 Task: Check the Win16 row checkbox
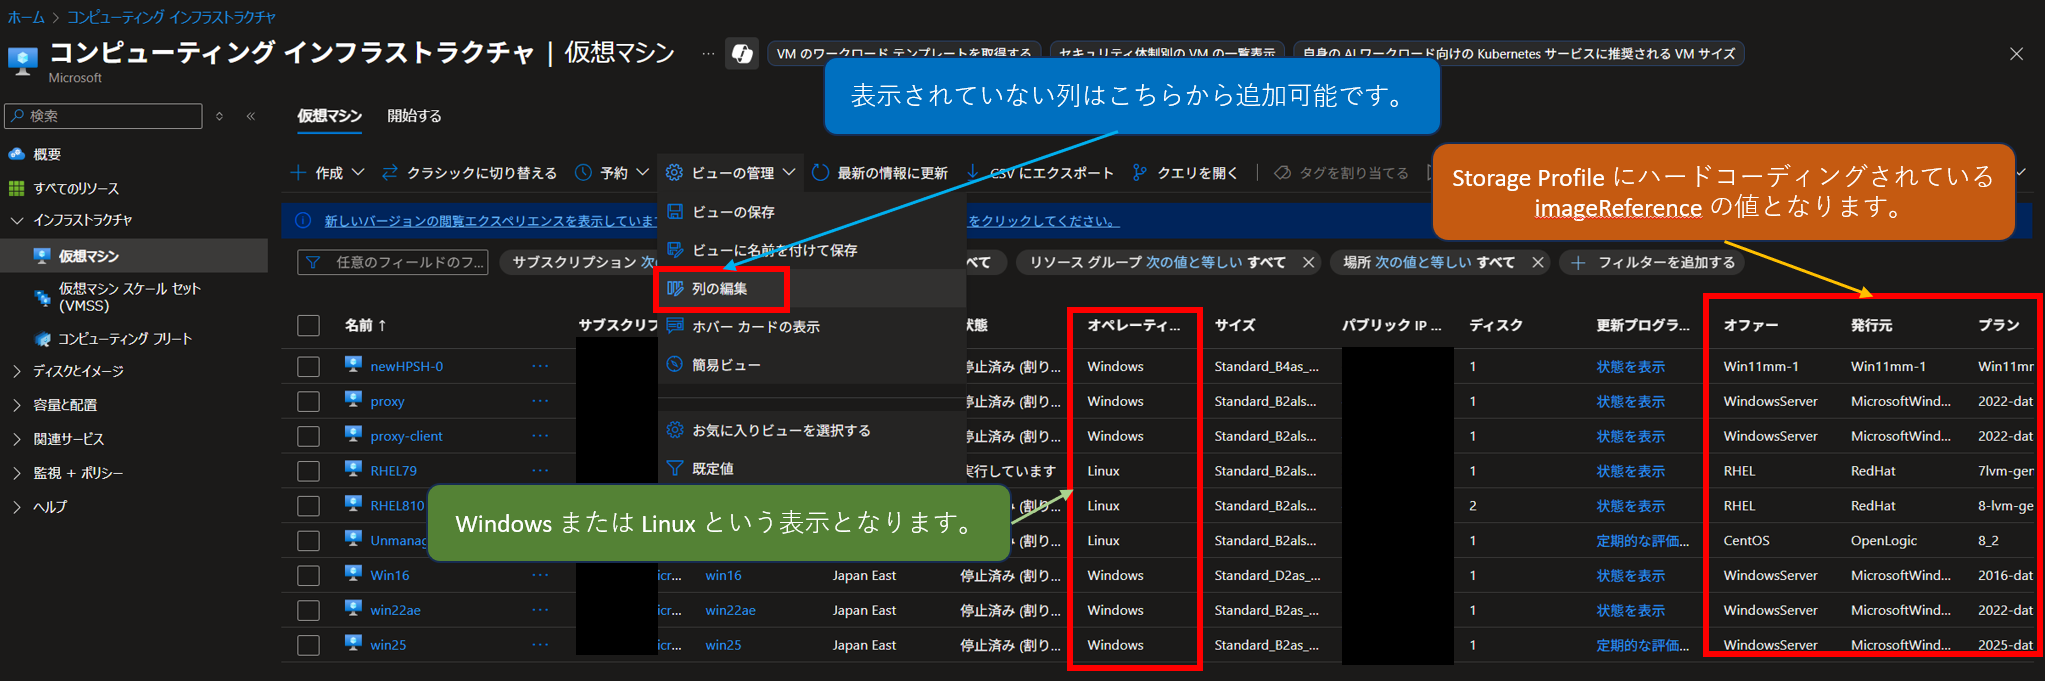(x=308, y=575)
